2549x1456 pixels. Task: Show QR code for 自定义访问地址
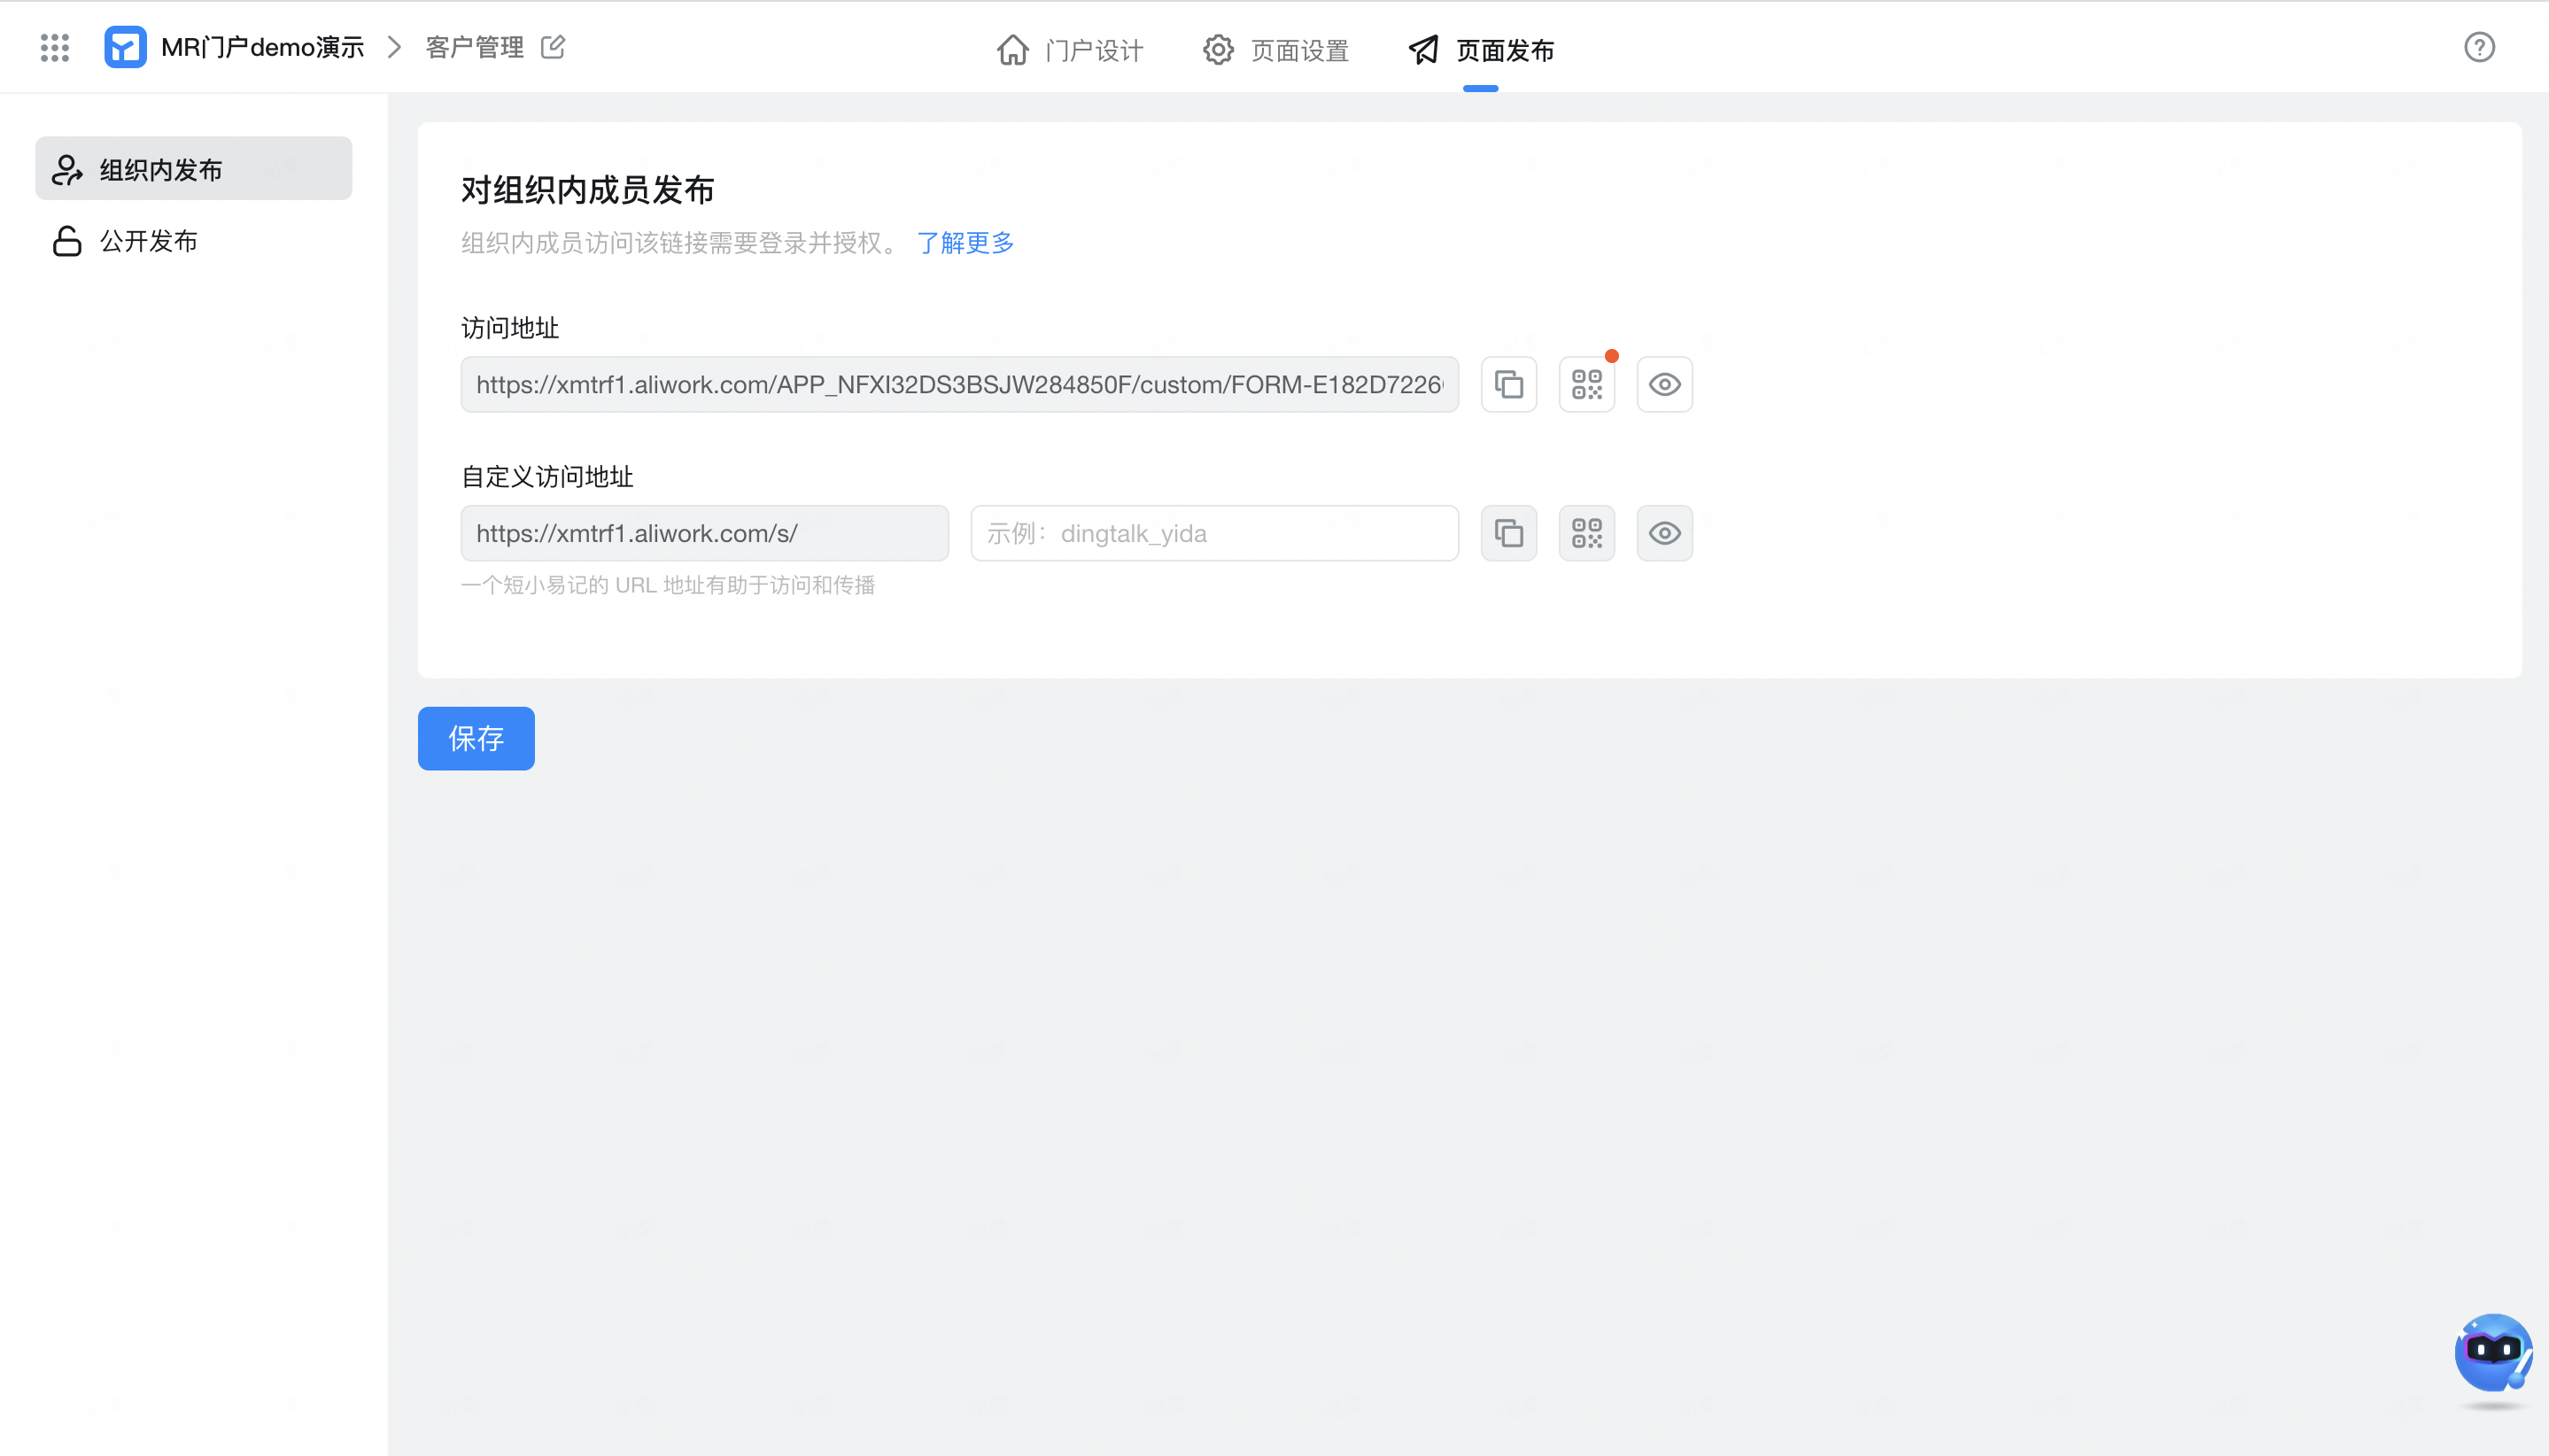[1586, 534]
